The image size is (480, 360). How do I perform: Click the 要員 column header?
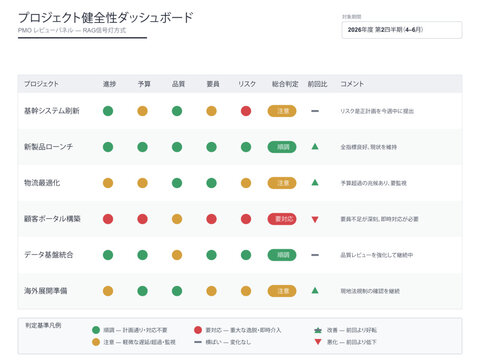coord(213,84)
